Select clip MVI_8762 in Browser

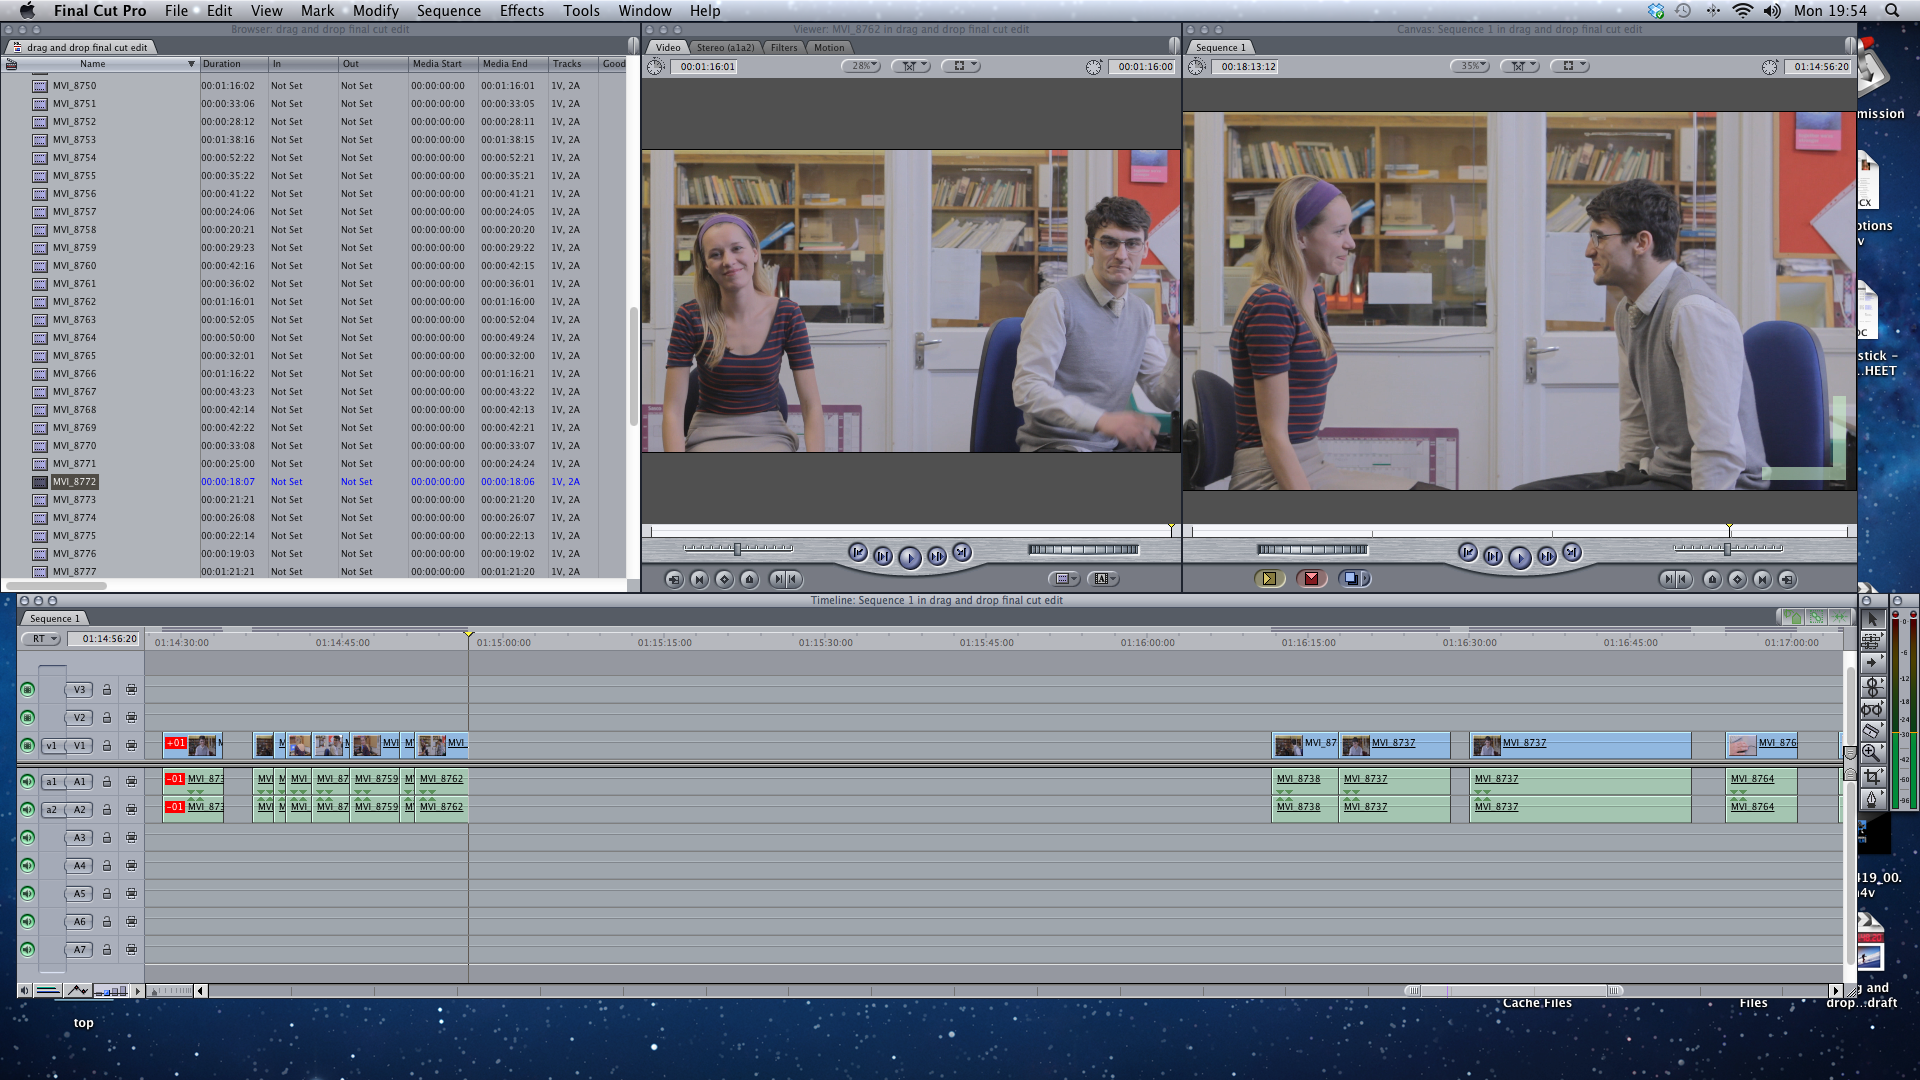pos(74,302)
